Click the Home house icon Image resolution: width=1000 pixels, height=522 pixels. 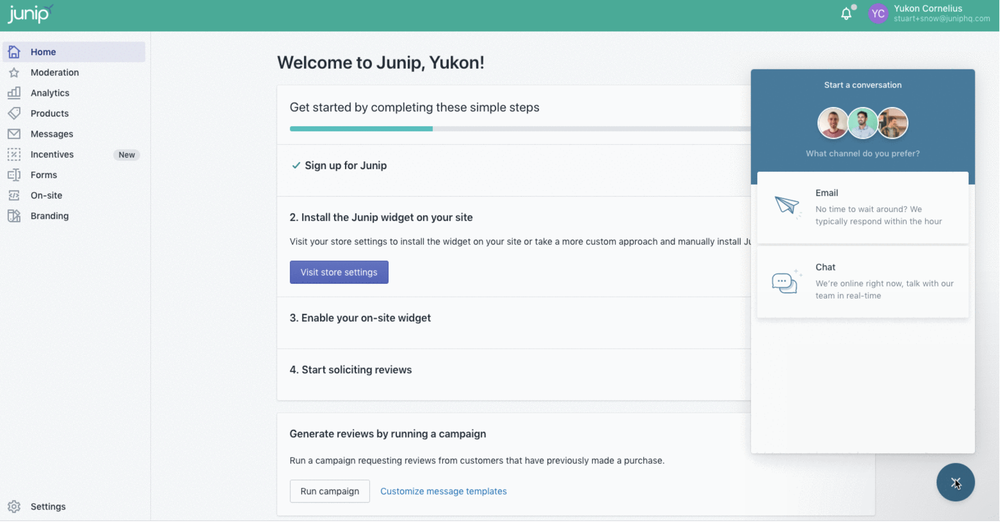[x=14, y=52]
